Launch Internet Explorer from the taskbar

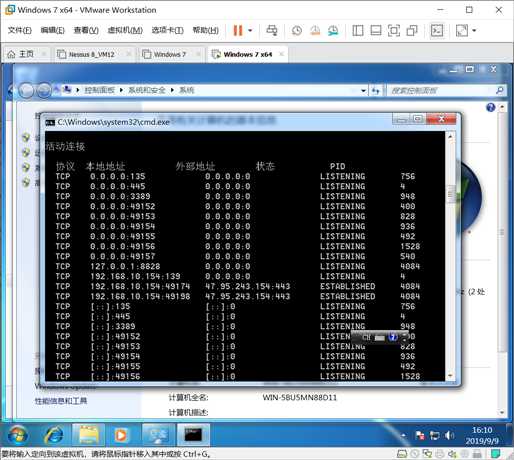click(x=54, y=435)
